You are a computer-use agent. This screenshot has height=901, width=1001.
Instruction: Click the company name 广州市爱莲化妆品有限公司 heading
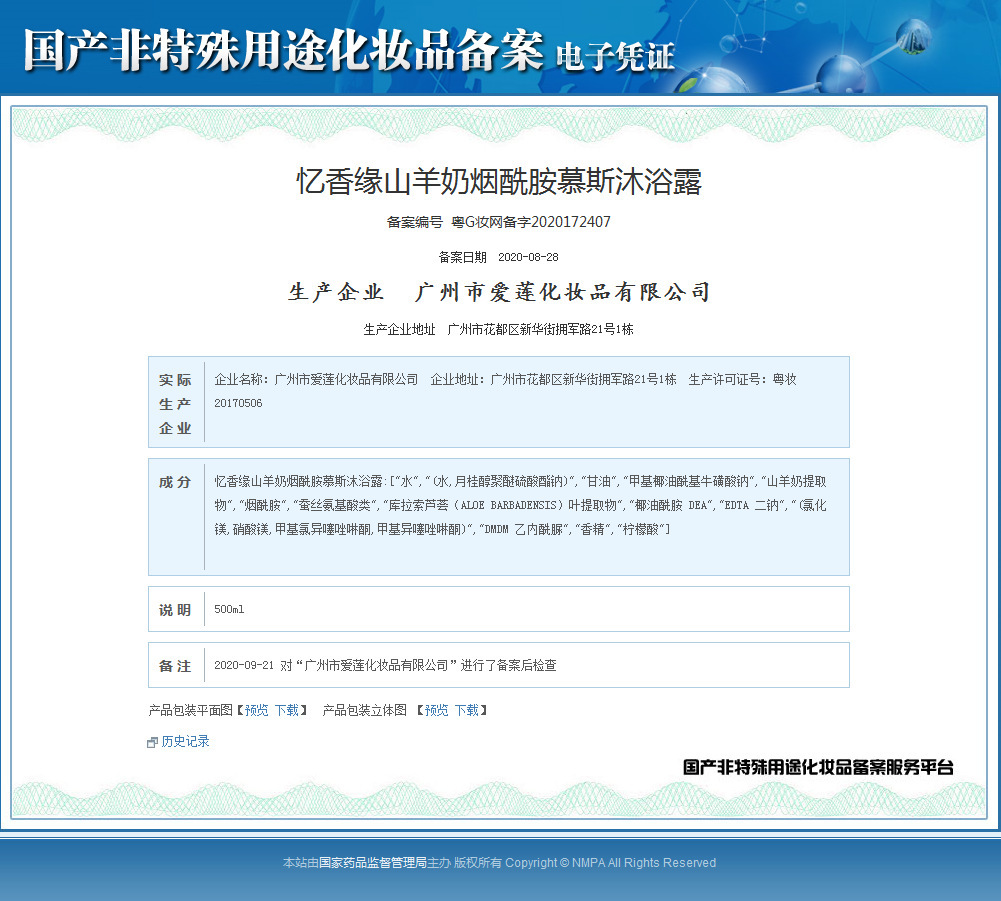pos(562,292)
